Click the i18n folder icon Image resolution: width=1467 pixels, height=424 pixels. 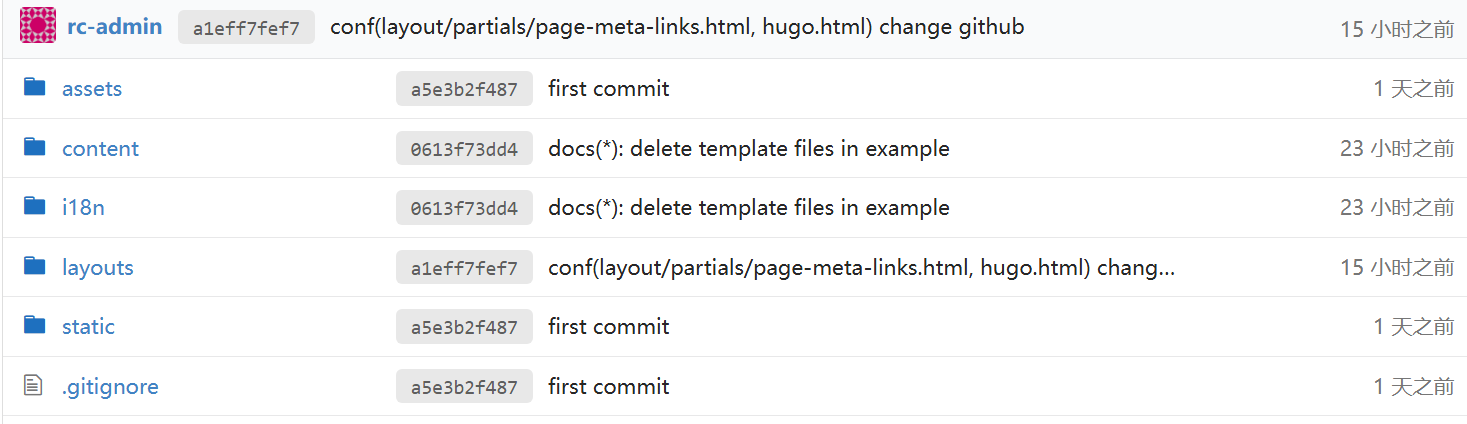click(35, 206)
